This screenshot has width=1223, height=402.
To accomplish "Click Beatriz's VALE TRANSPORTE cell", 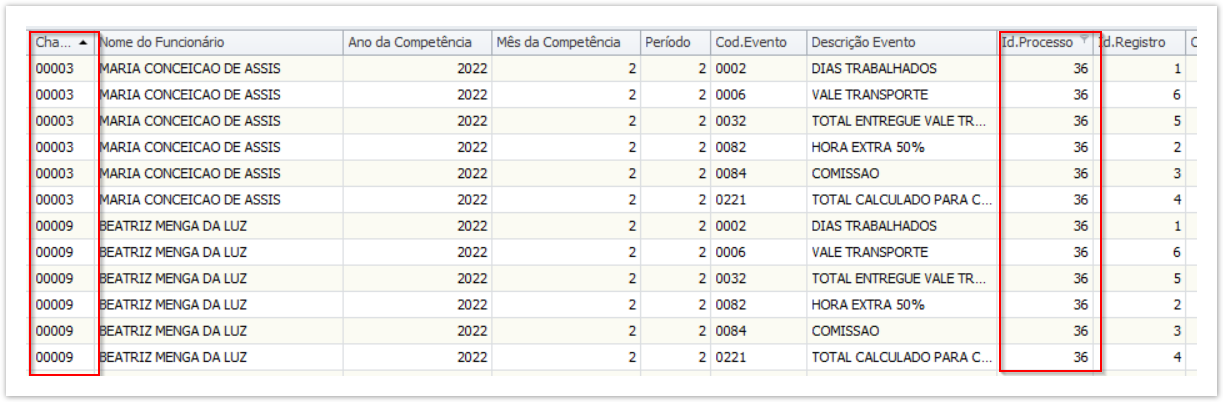I will point(869,252).
